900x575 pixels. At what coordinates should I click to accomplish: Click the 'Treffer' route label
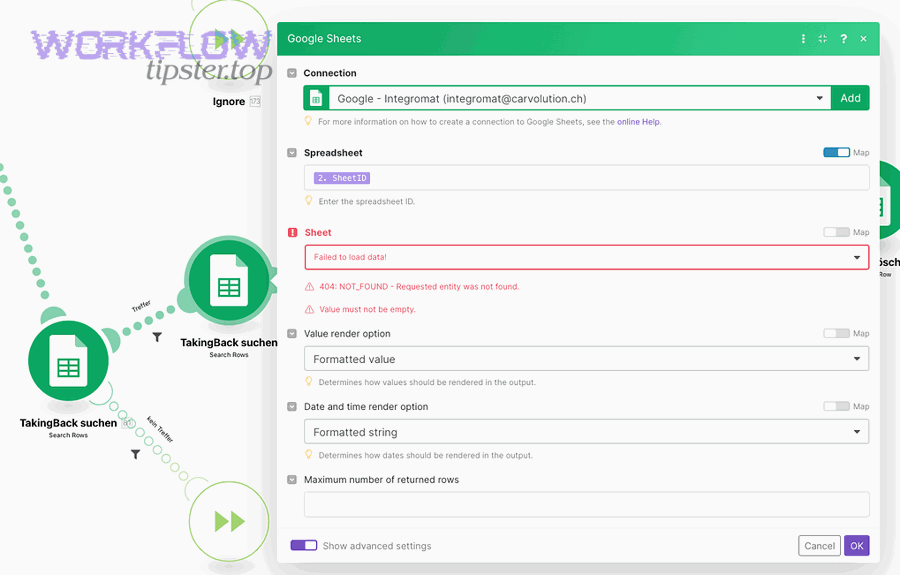[x=141, y=306]
